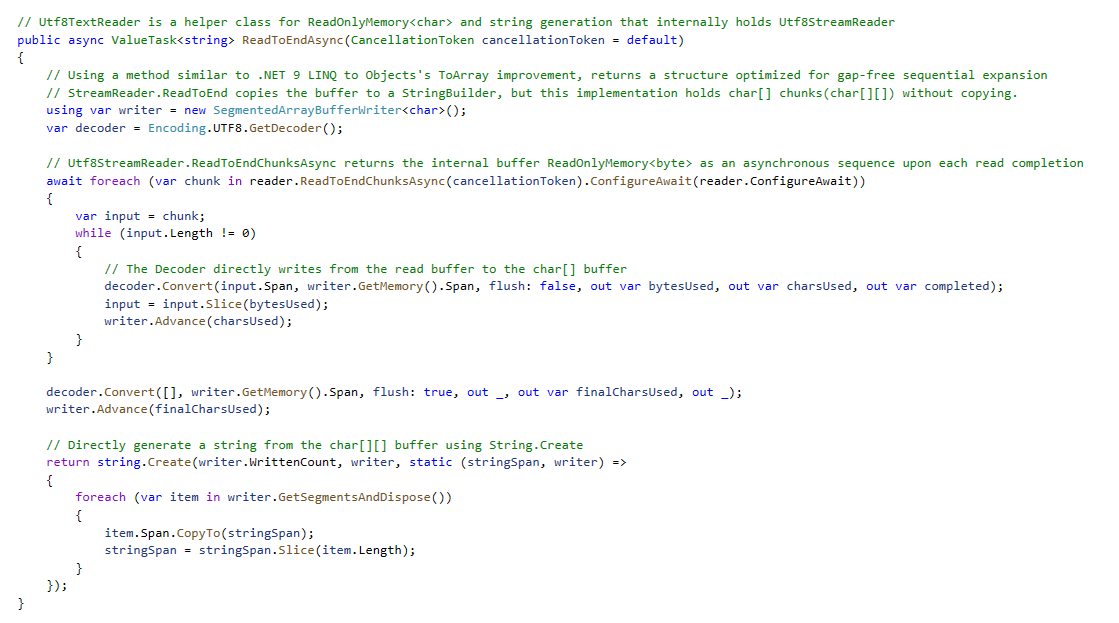Click 'flush: false' in the first Convert call
1119x623 pixels.
[532, 286]
